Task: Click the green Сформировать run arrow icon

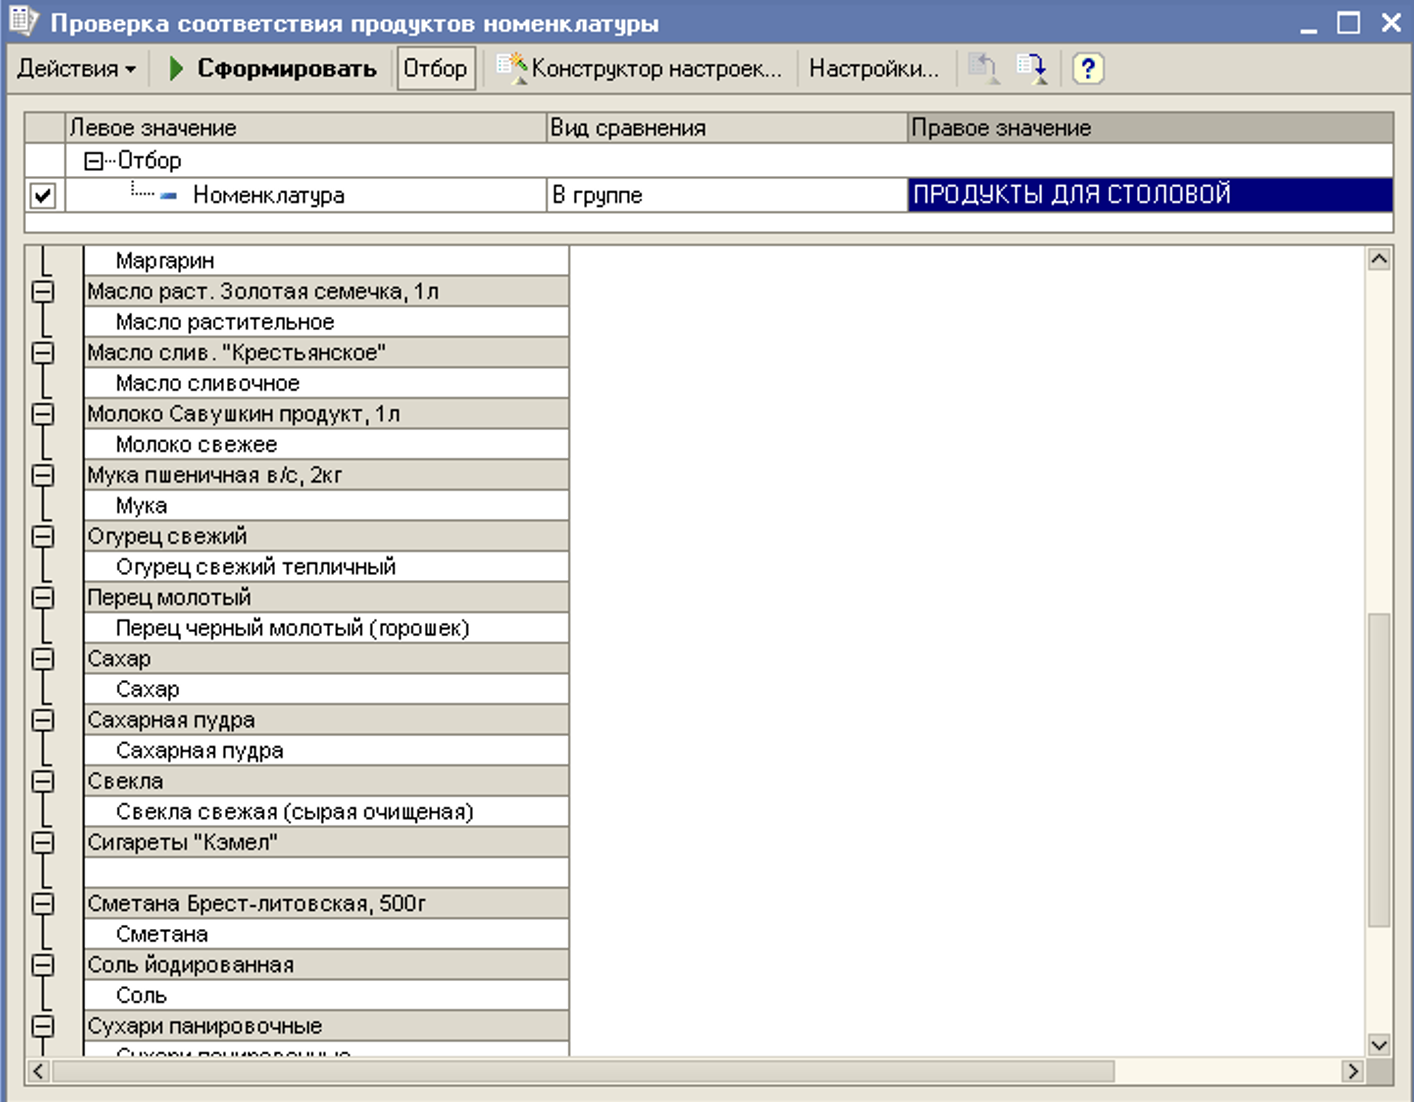Action: (x=176, y=69)
